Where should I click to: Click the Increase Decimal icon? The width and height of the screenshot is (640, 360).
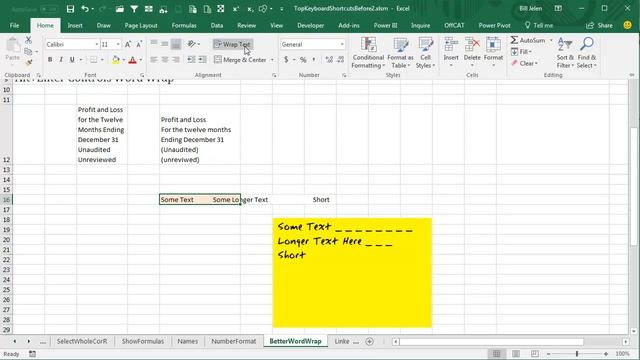coord(329,60)
